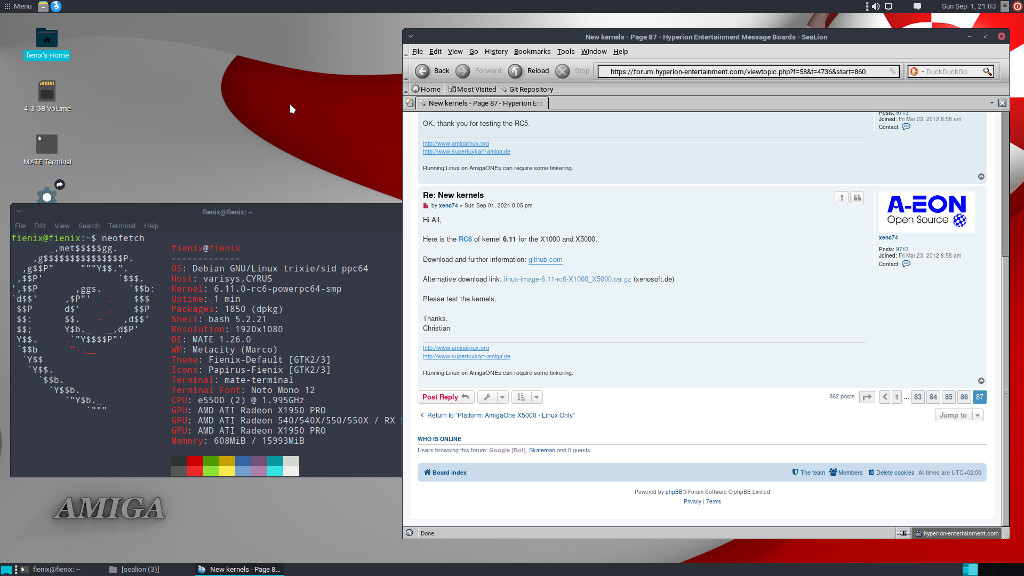Open the Jump to forum dropdown
This screenshot has height=576, width=1024.
tap(959, 415)
